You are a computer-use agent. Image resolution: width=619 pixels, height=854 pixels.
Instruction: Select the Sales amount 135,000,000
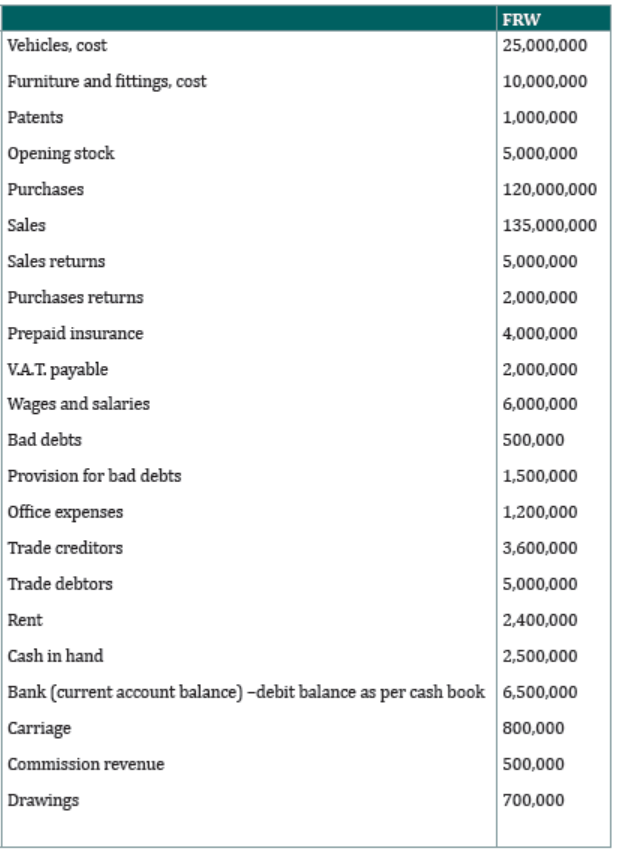point(549,225)
